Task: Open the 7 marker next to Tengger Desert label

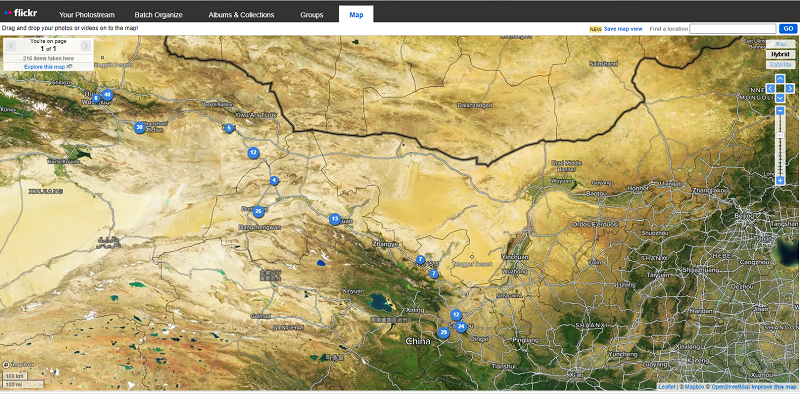Action: coord(434,274)
